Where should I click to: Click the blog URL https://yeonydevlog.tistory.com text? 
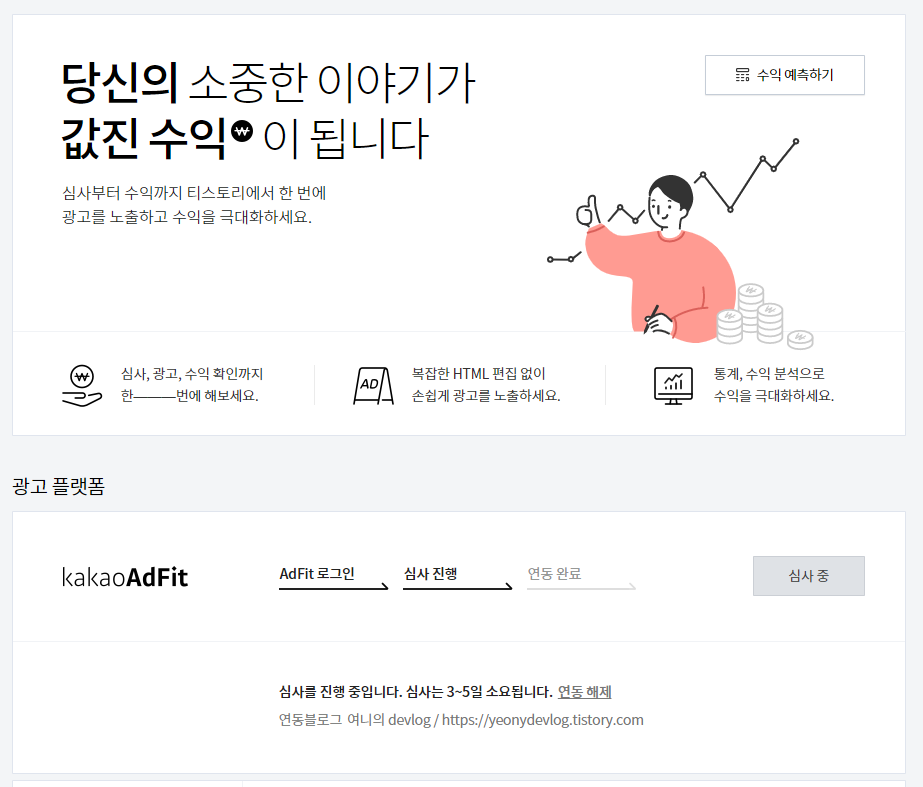[542, 720]
